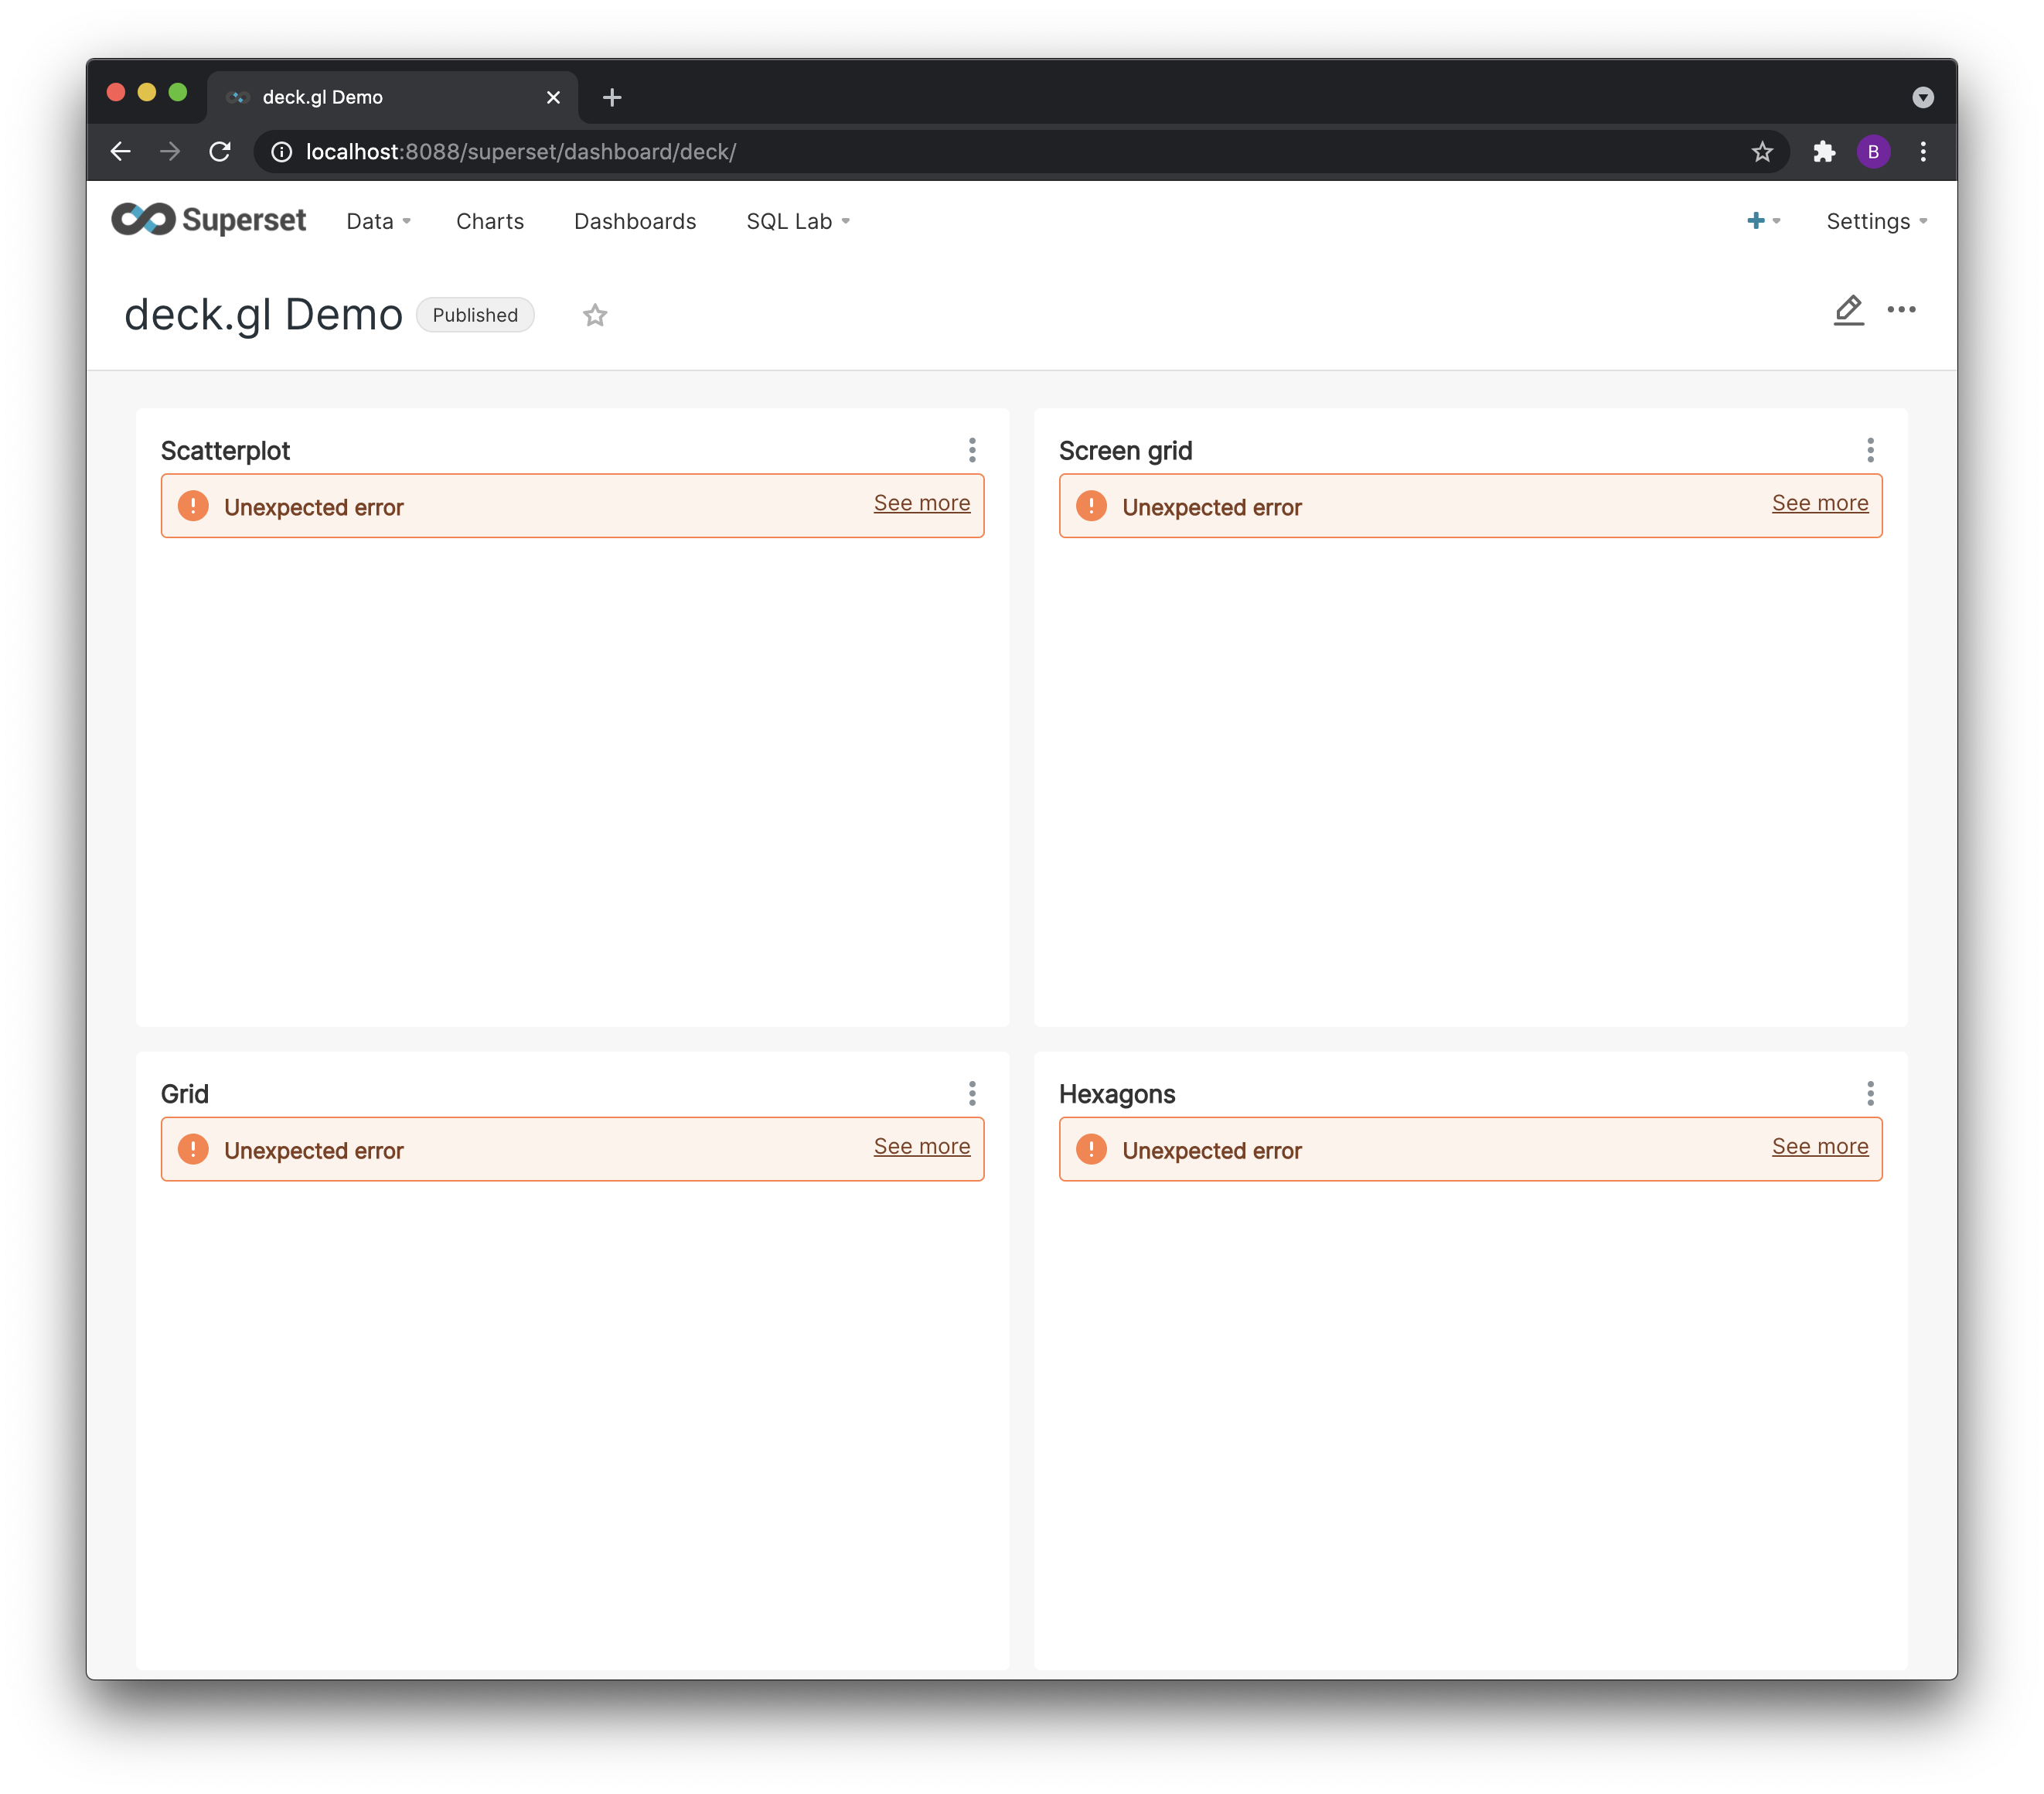Open the edit dashboard pencil icon
Image resolution: width=2044 pixels, height=1794 pixels.
[1849, 311]
